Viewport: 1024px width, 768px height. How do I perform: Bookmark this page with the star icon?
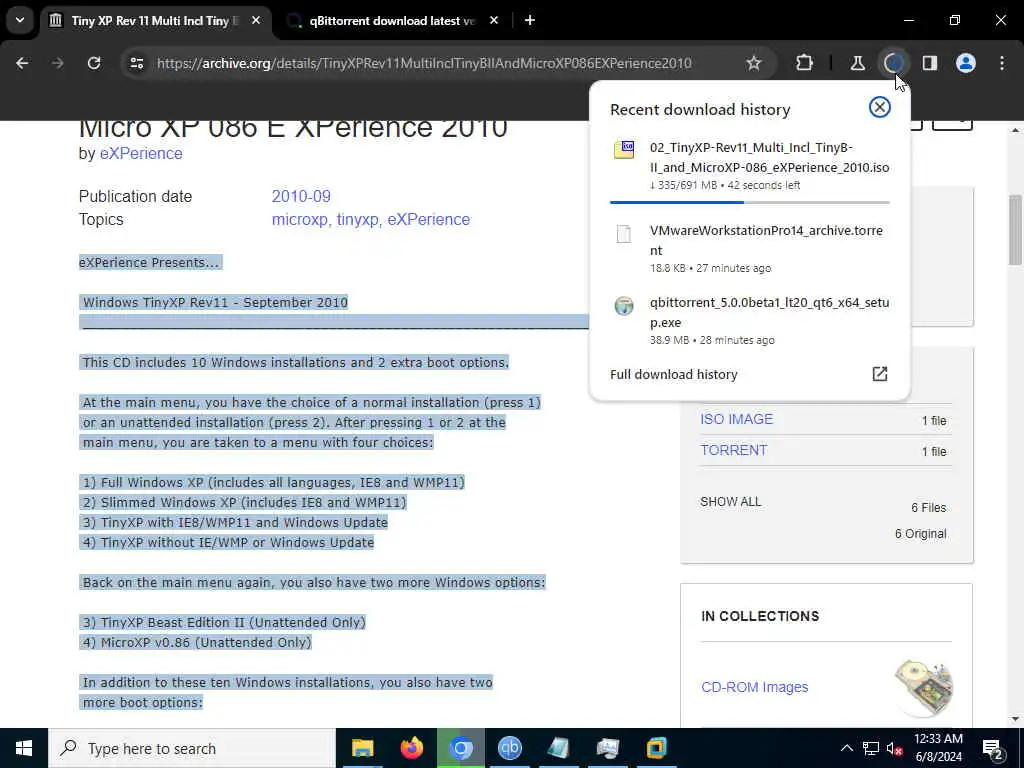pos(754,63)
